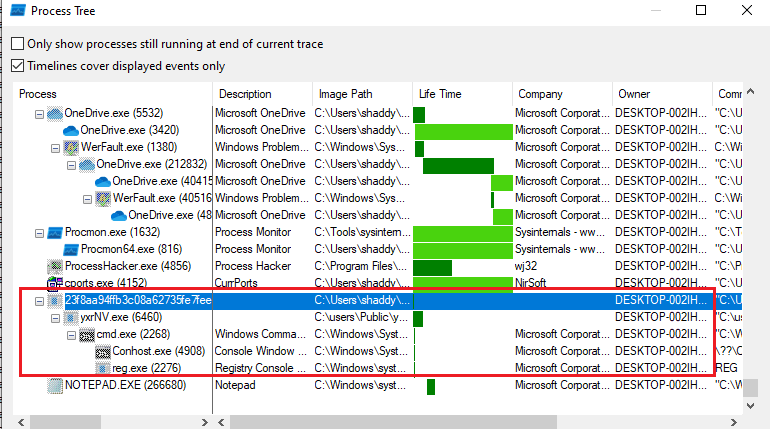Click the Procmon64.exe (816) icon

(x=71, y=249)
